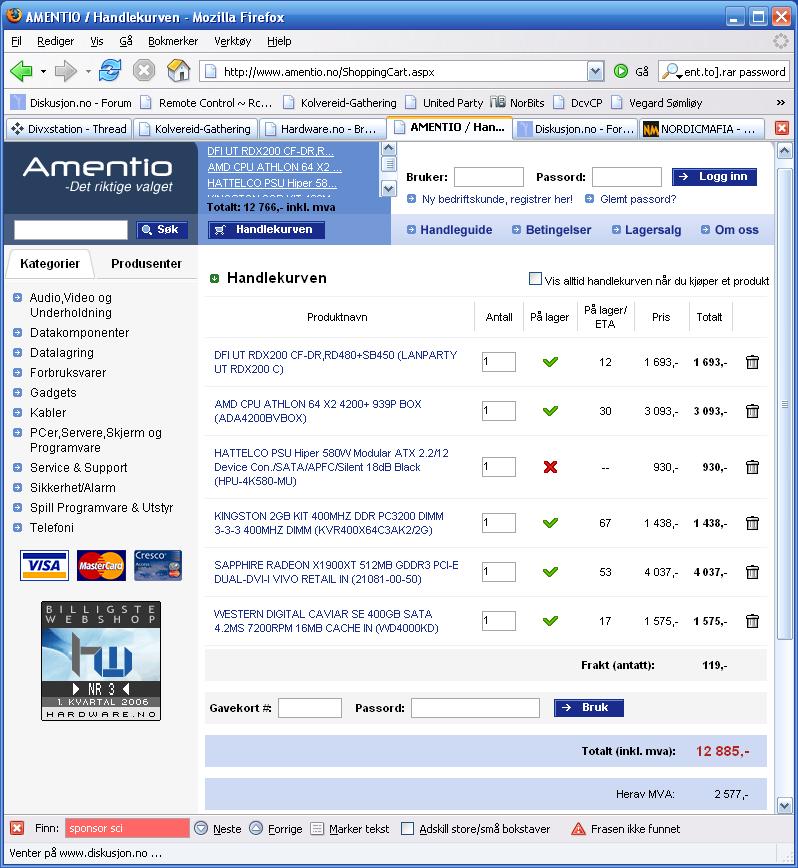798x868 pixels.
Task: Open Glemt passord? link
Action: coord(638,199)
